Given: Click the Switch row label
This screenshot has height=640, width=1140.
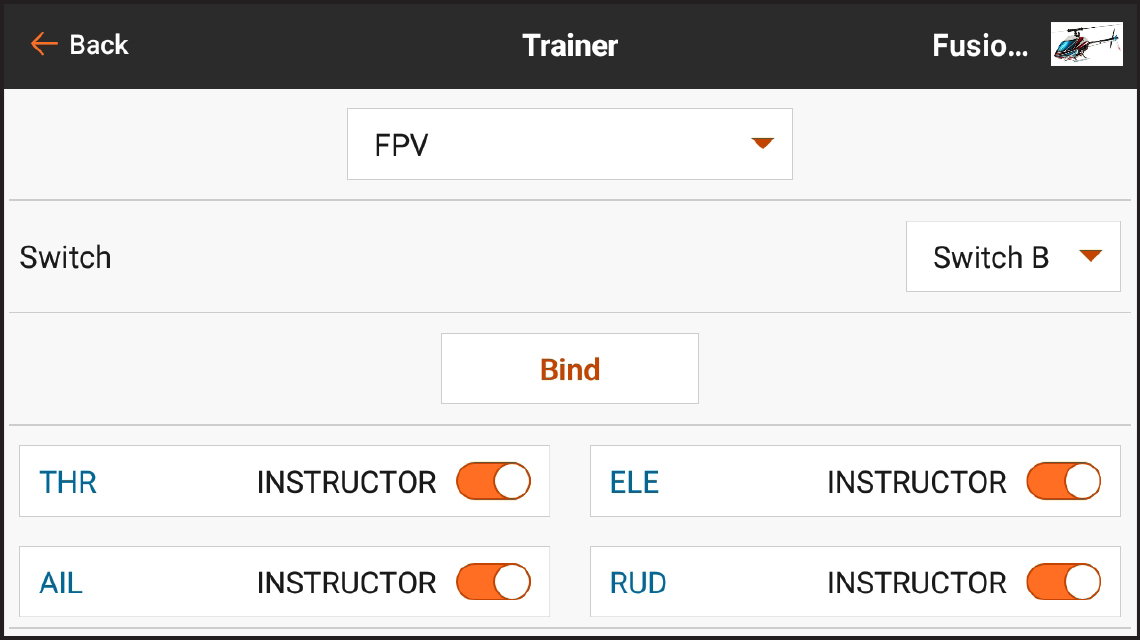Looking at the screenshot, I should tap(65, 257).
